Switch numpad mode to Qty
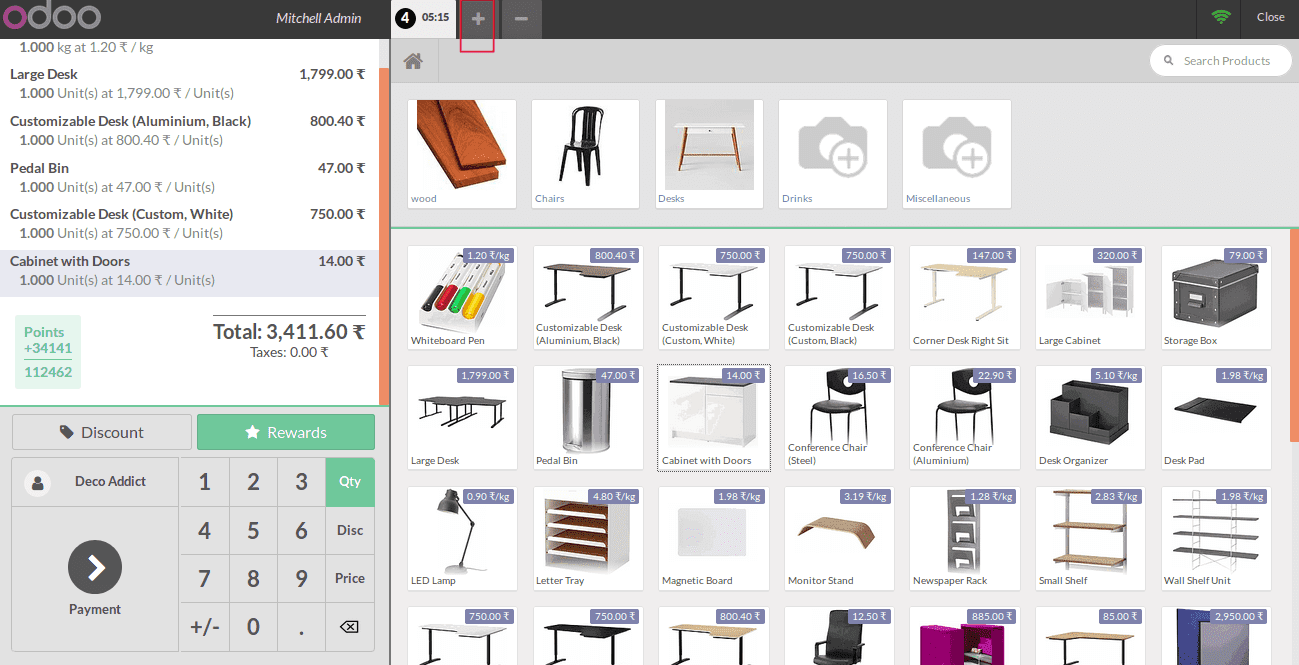Image resolution: width=1299 pixels, height=665 pixels. [350, 482]
